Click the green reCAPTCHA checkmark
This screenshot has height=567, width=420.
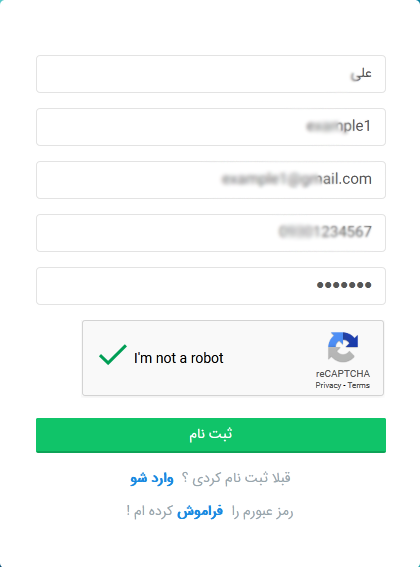tap(113, 354)
